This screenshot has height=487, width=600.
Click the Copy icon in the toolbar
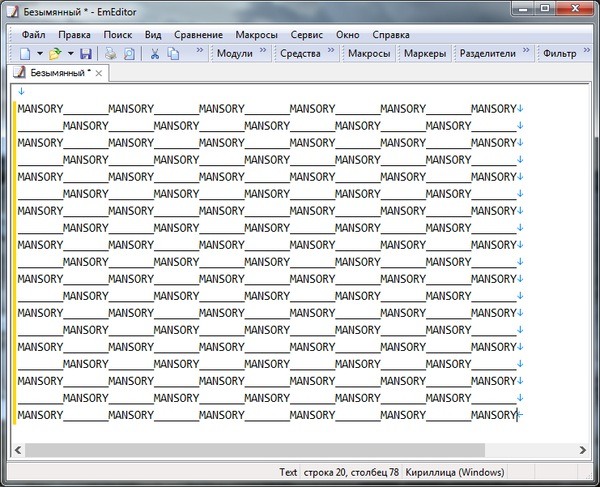click(174, 53)
